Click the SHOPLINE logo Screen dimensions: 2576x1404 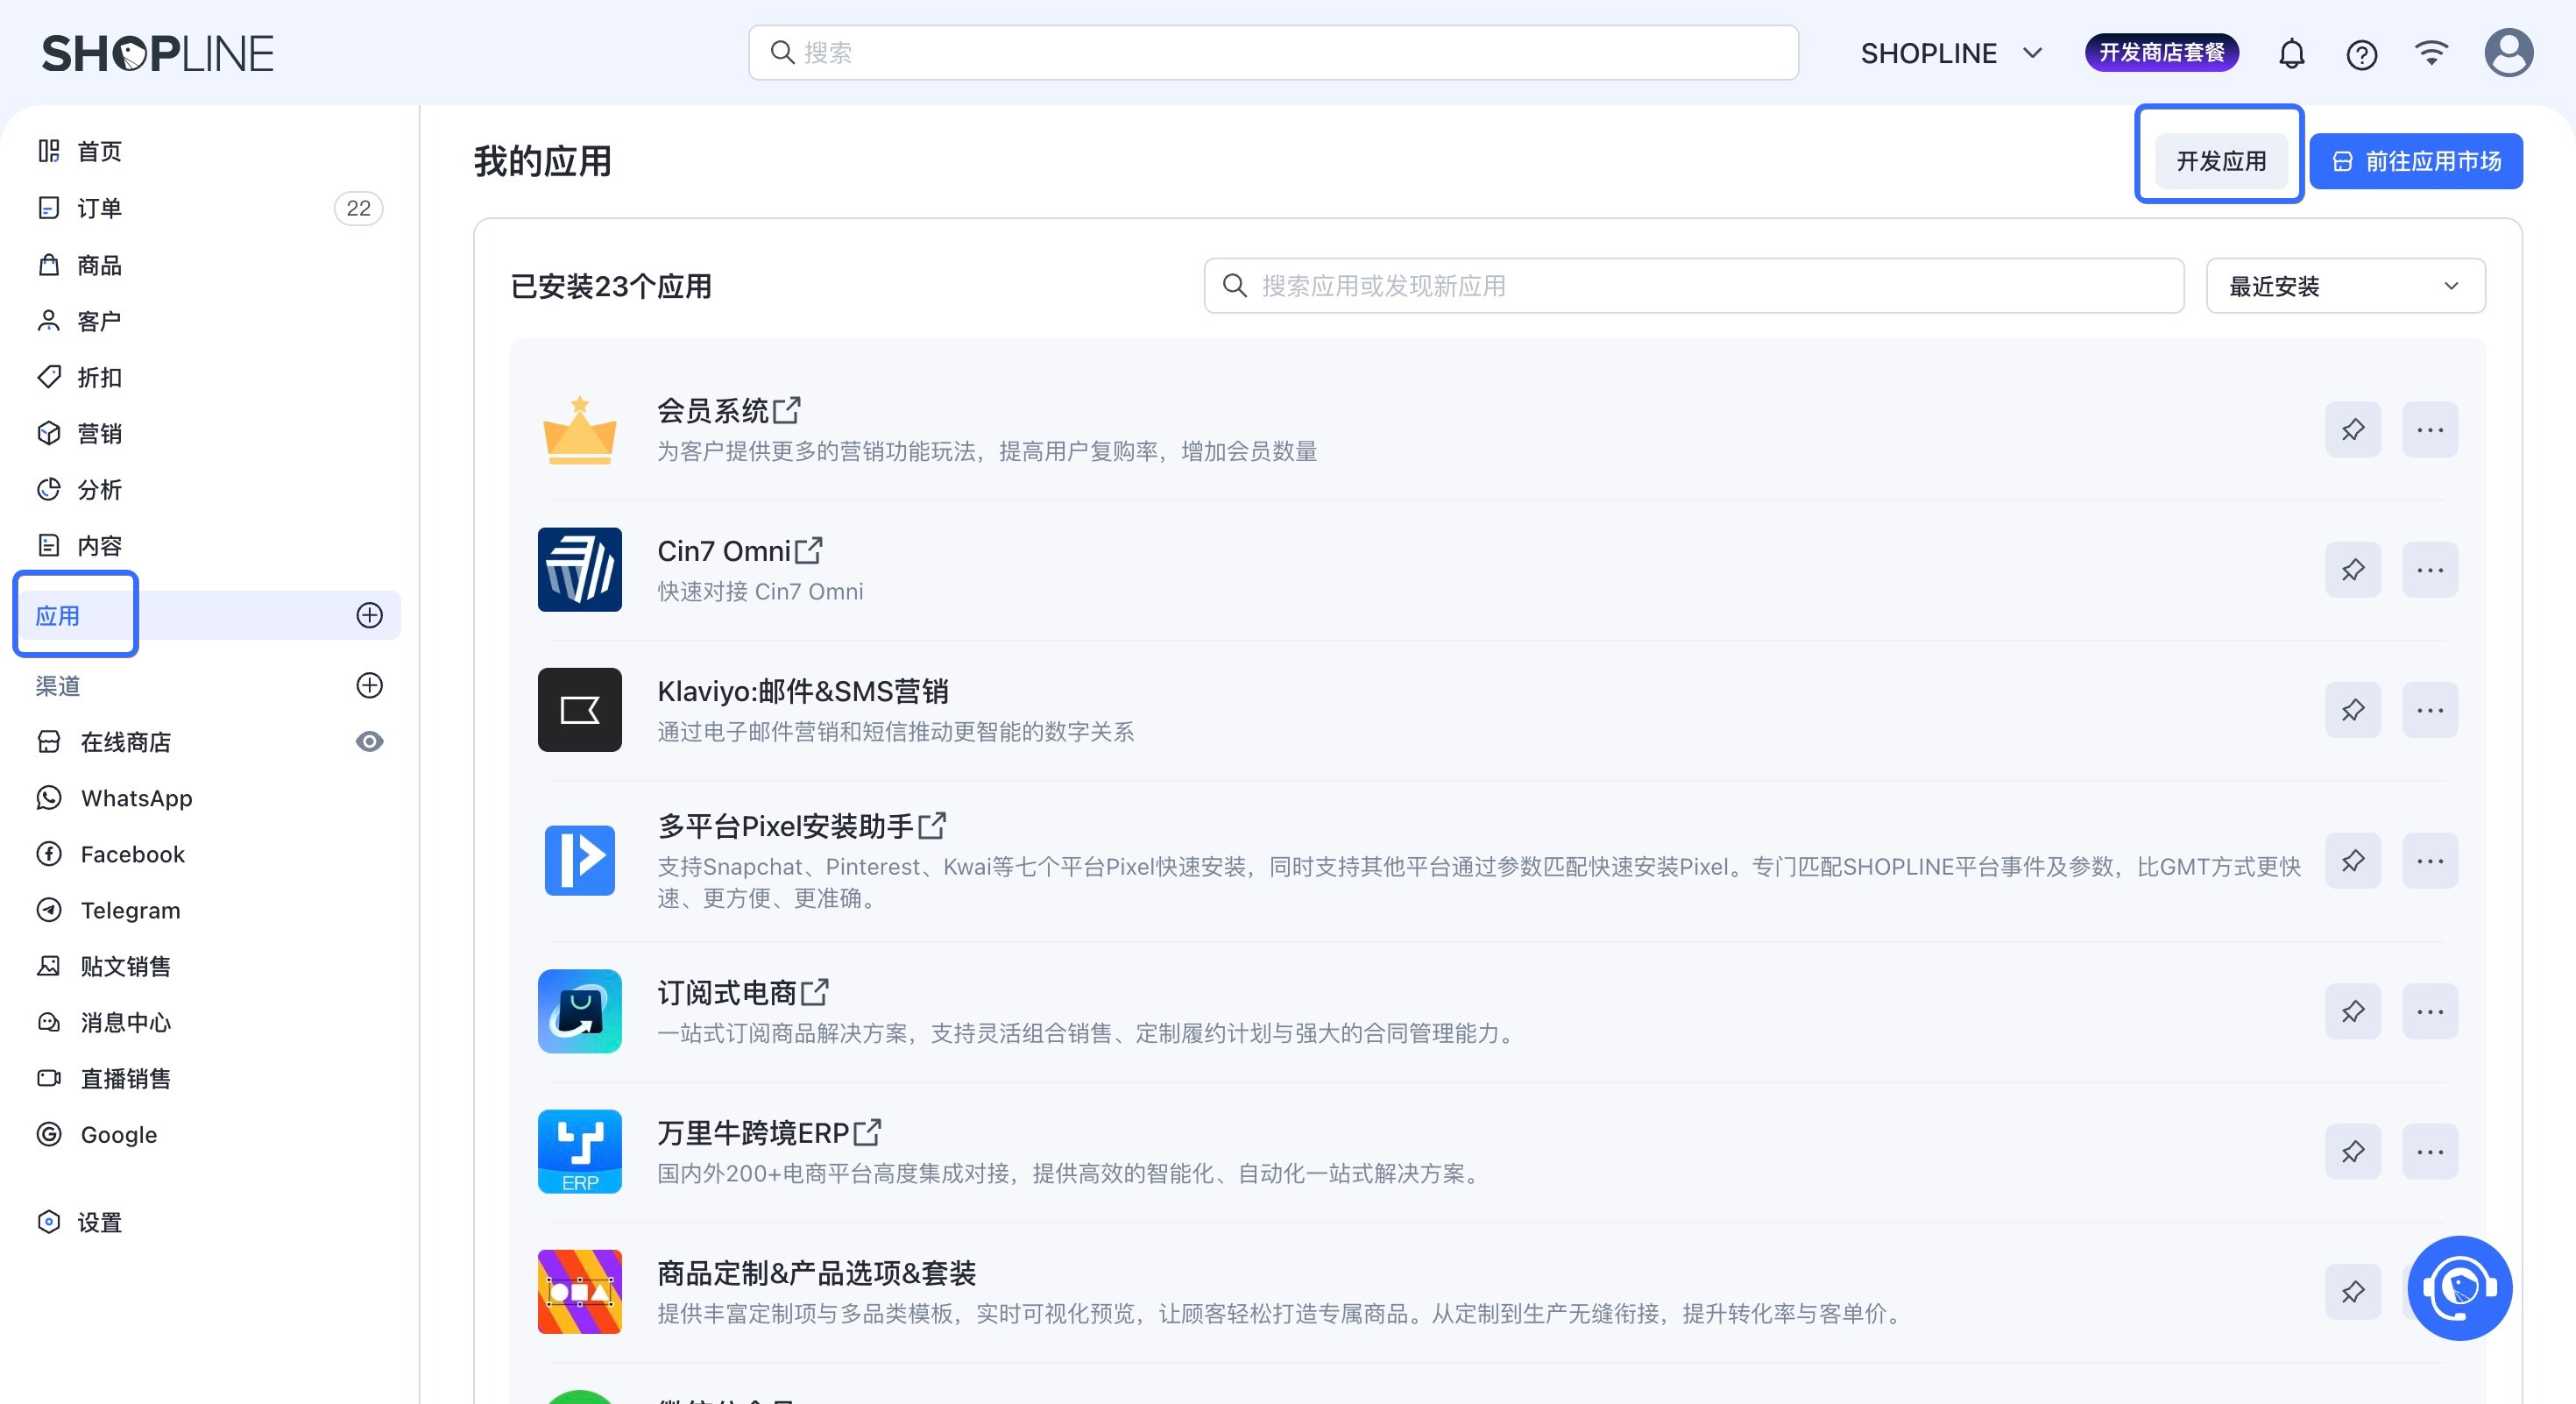tap(157, 53)
